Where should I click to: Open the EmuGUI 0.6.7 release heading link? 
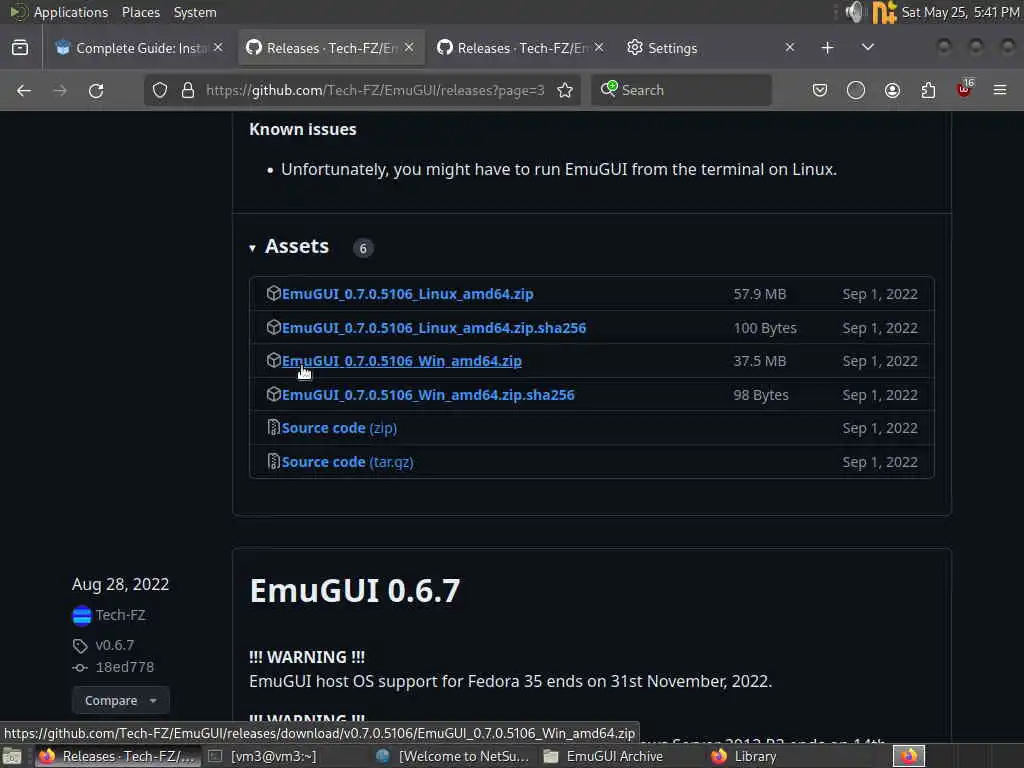355,590
